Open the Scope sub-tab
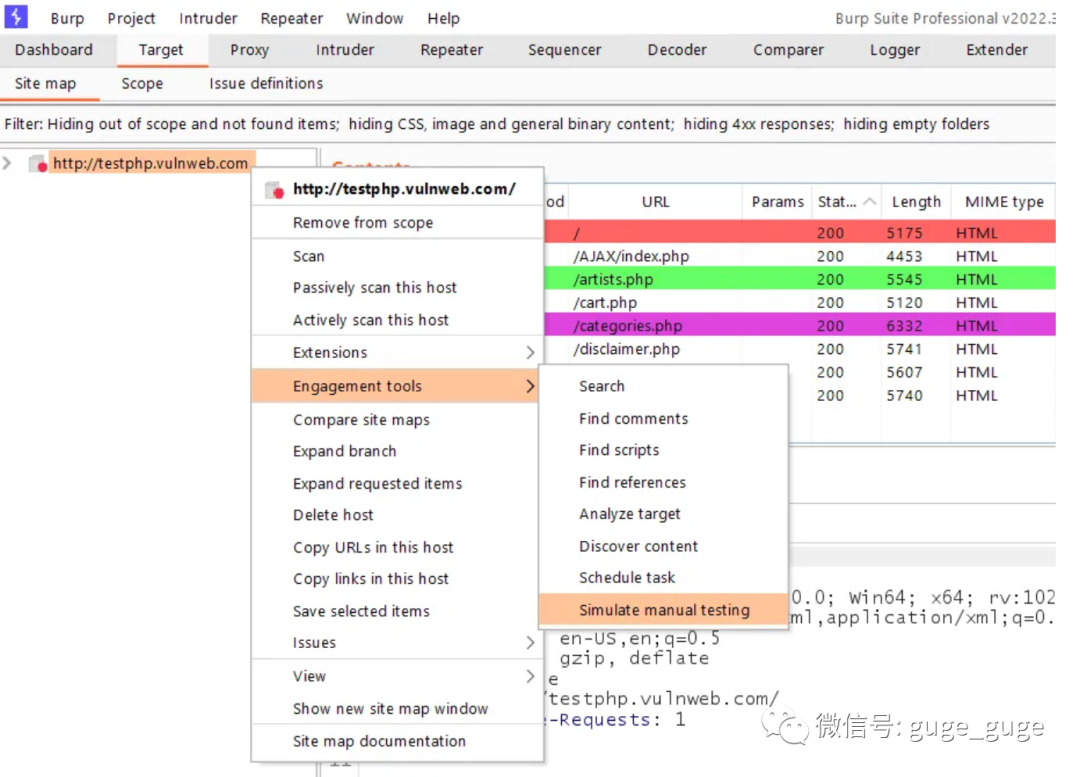The height and width of the screenshot is (777, 1080). pos(142,84)
